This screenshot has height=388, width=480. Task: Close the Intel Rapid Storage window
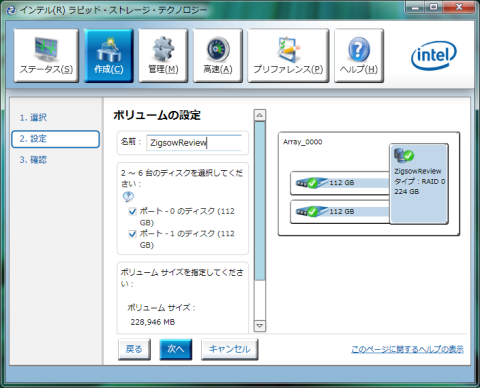(x=459, y=7)
